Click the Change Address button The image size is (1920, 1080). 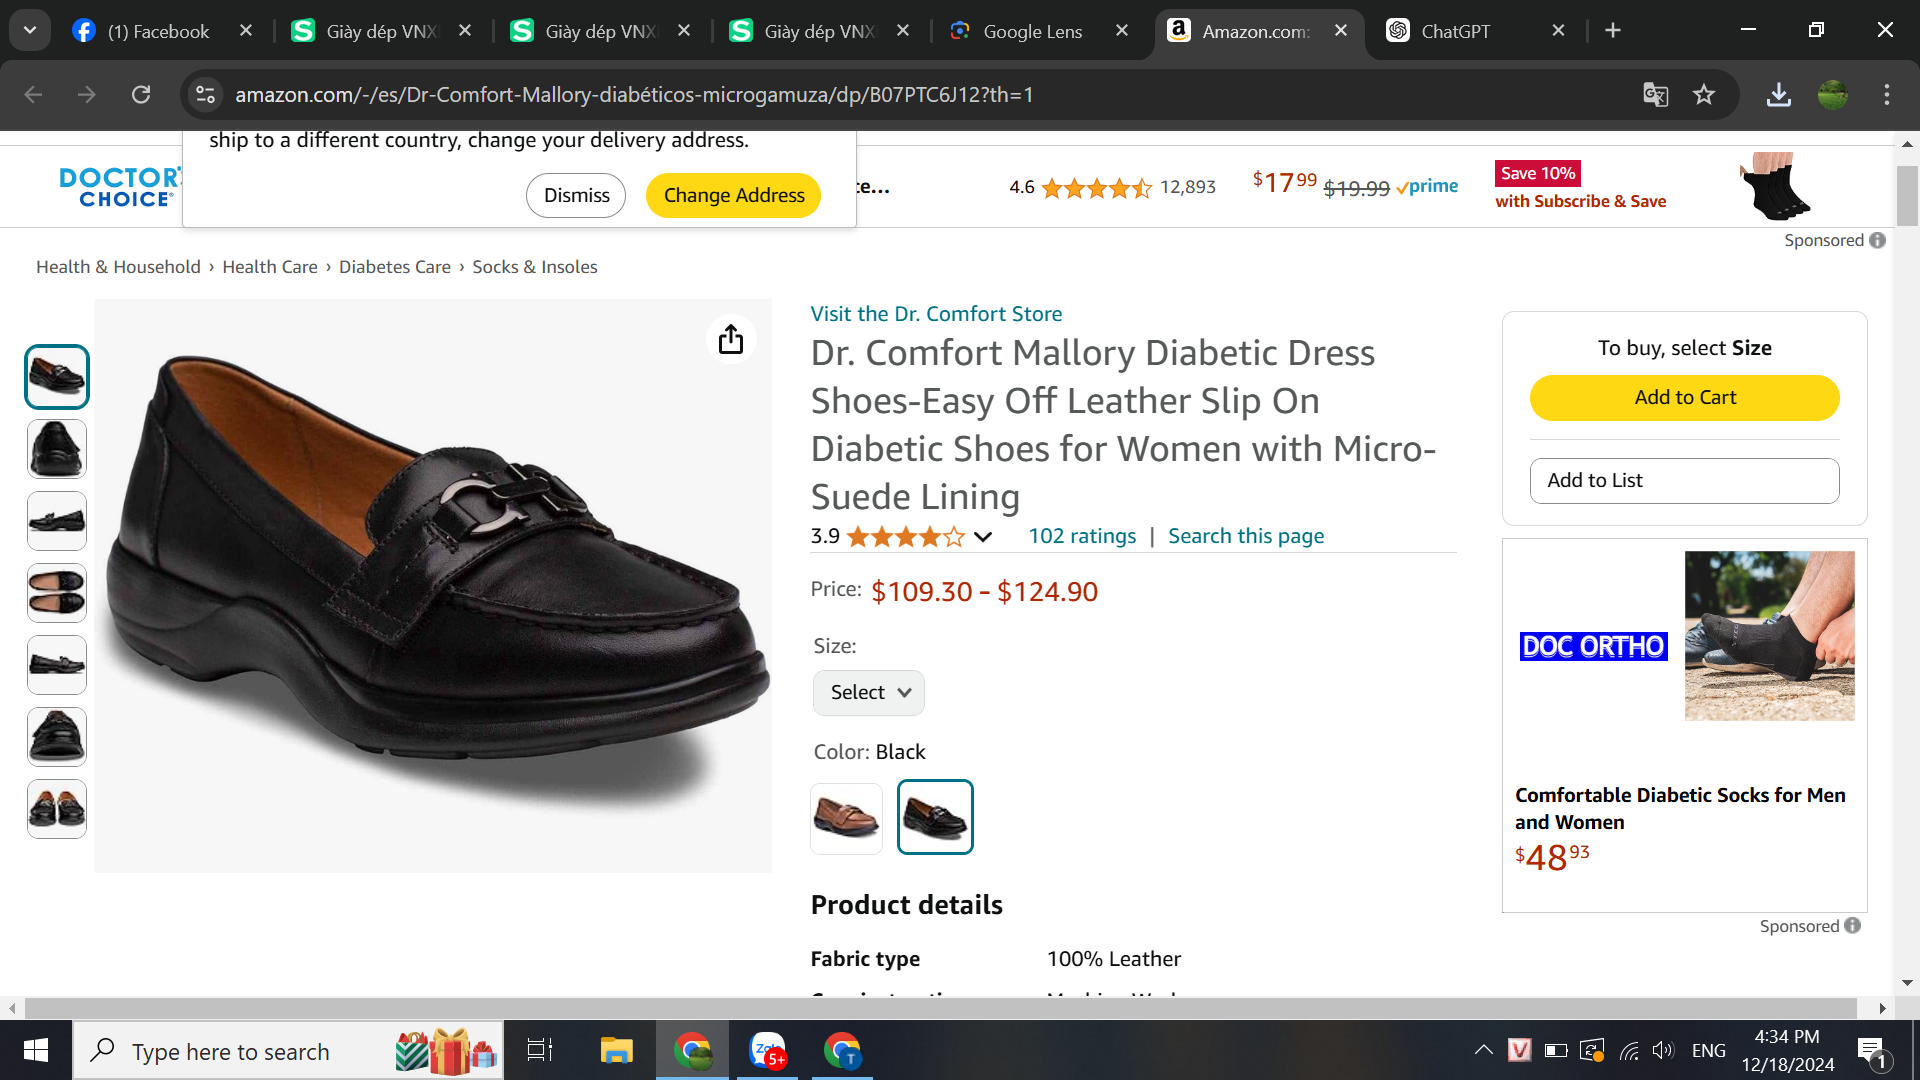point(733,195)
